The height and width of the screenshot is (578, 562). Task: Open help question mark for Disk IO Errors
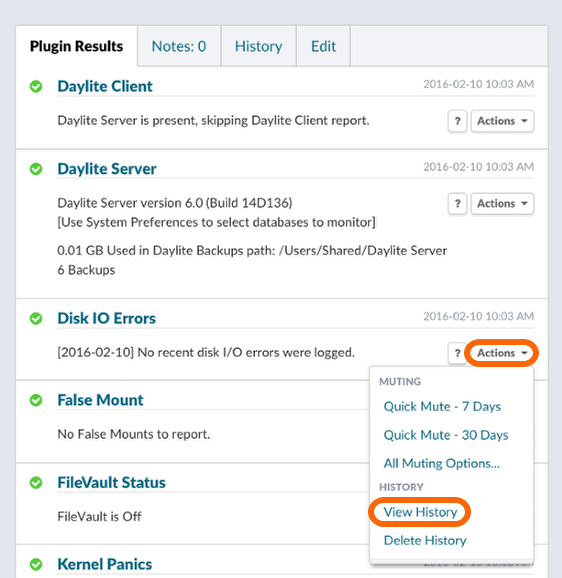457,353
